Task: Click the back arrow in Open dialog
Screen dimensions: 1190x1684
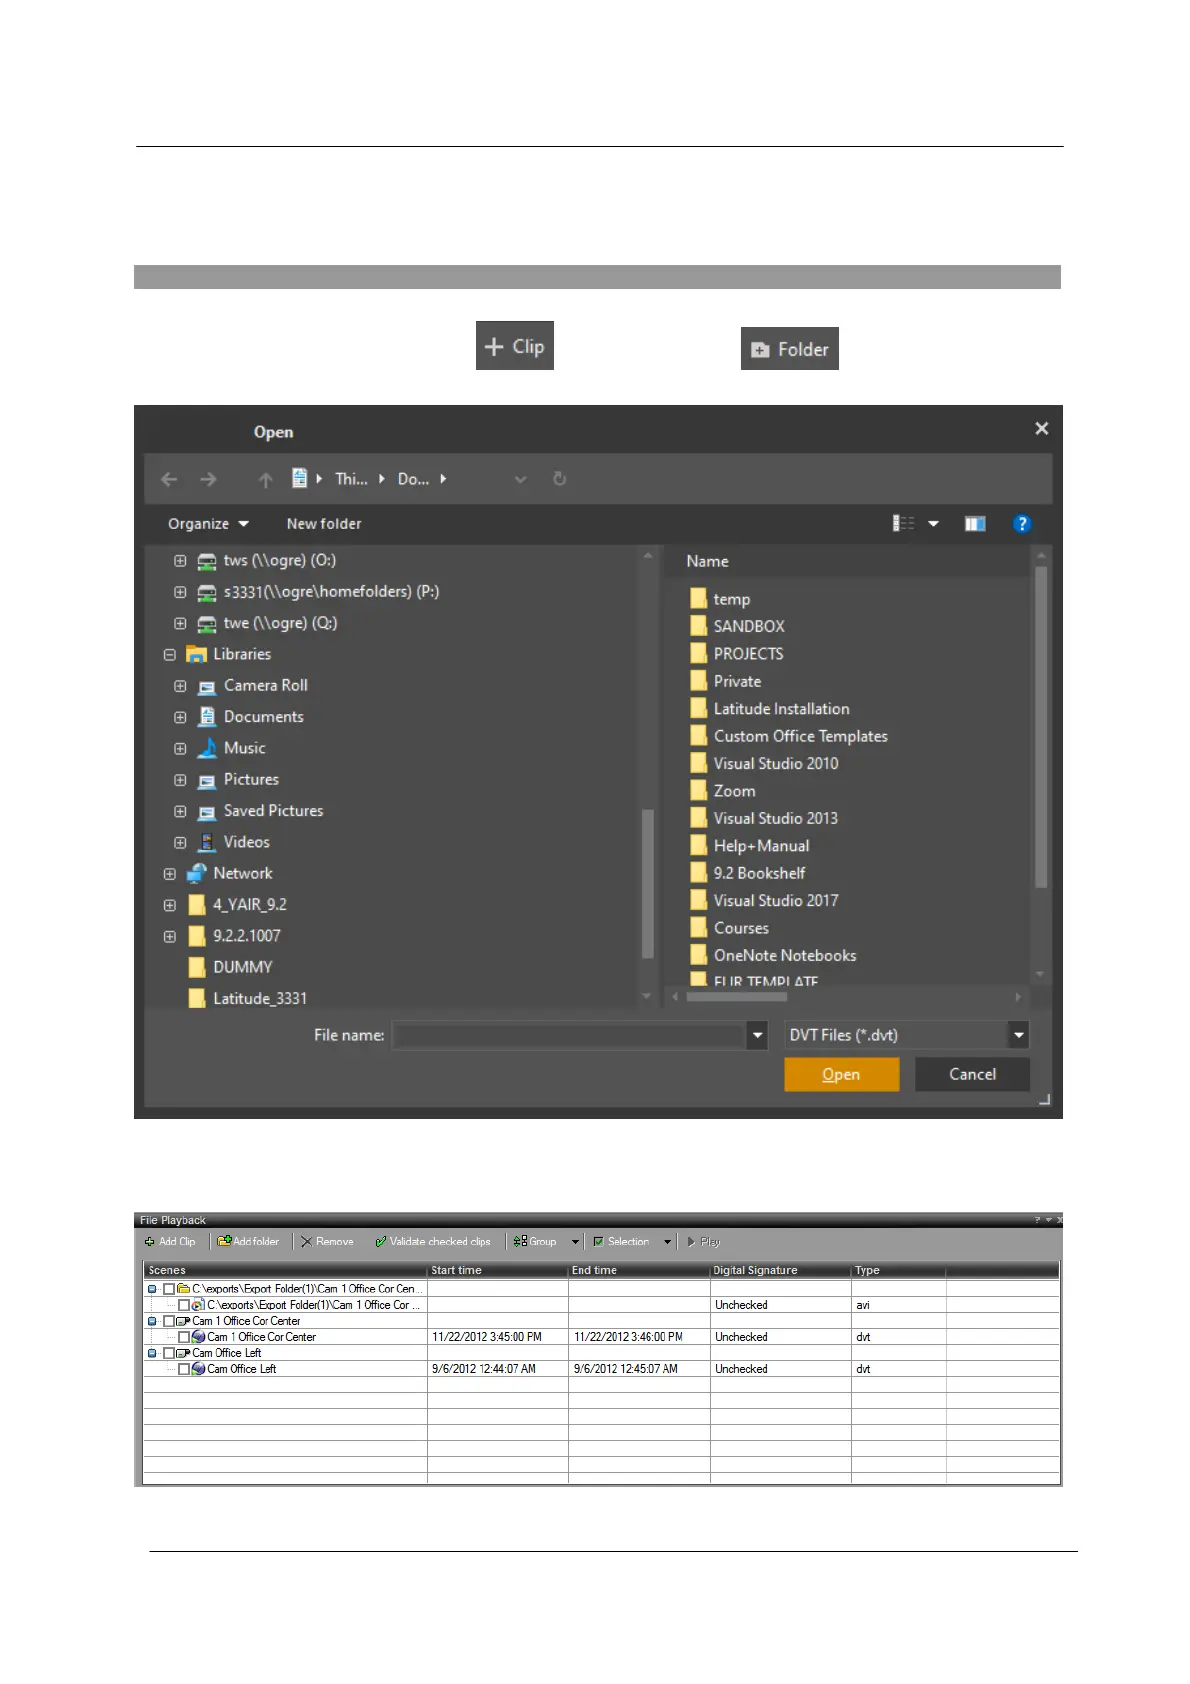Action: [x=169, y=480]
